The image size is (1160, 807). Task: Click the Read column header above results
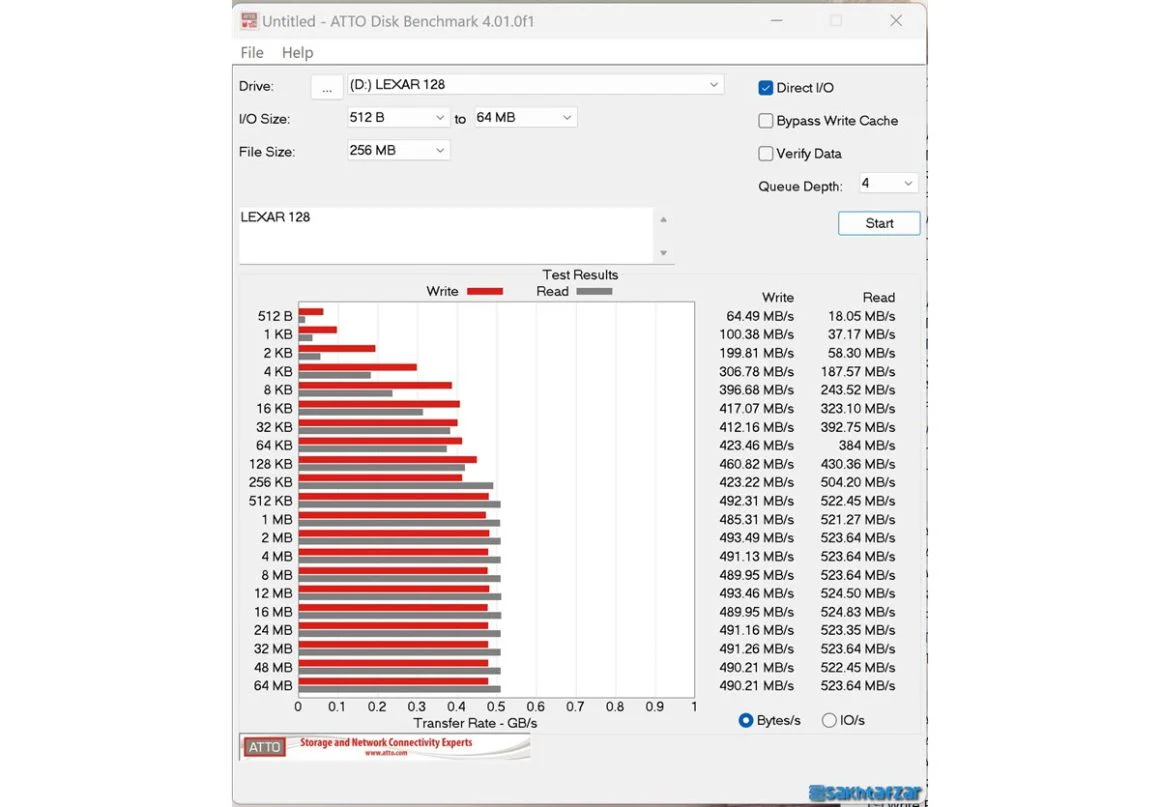tap(879, 297)
